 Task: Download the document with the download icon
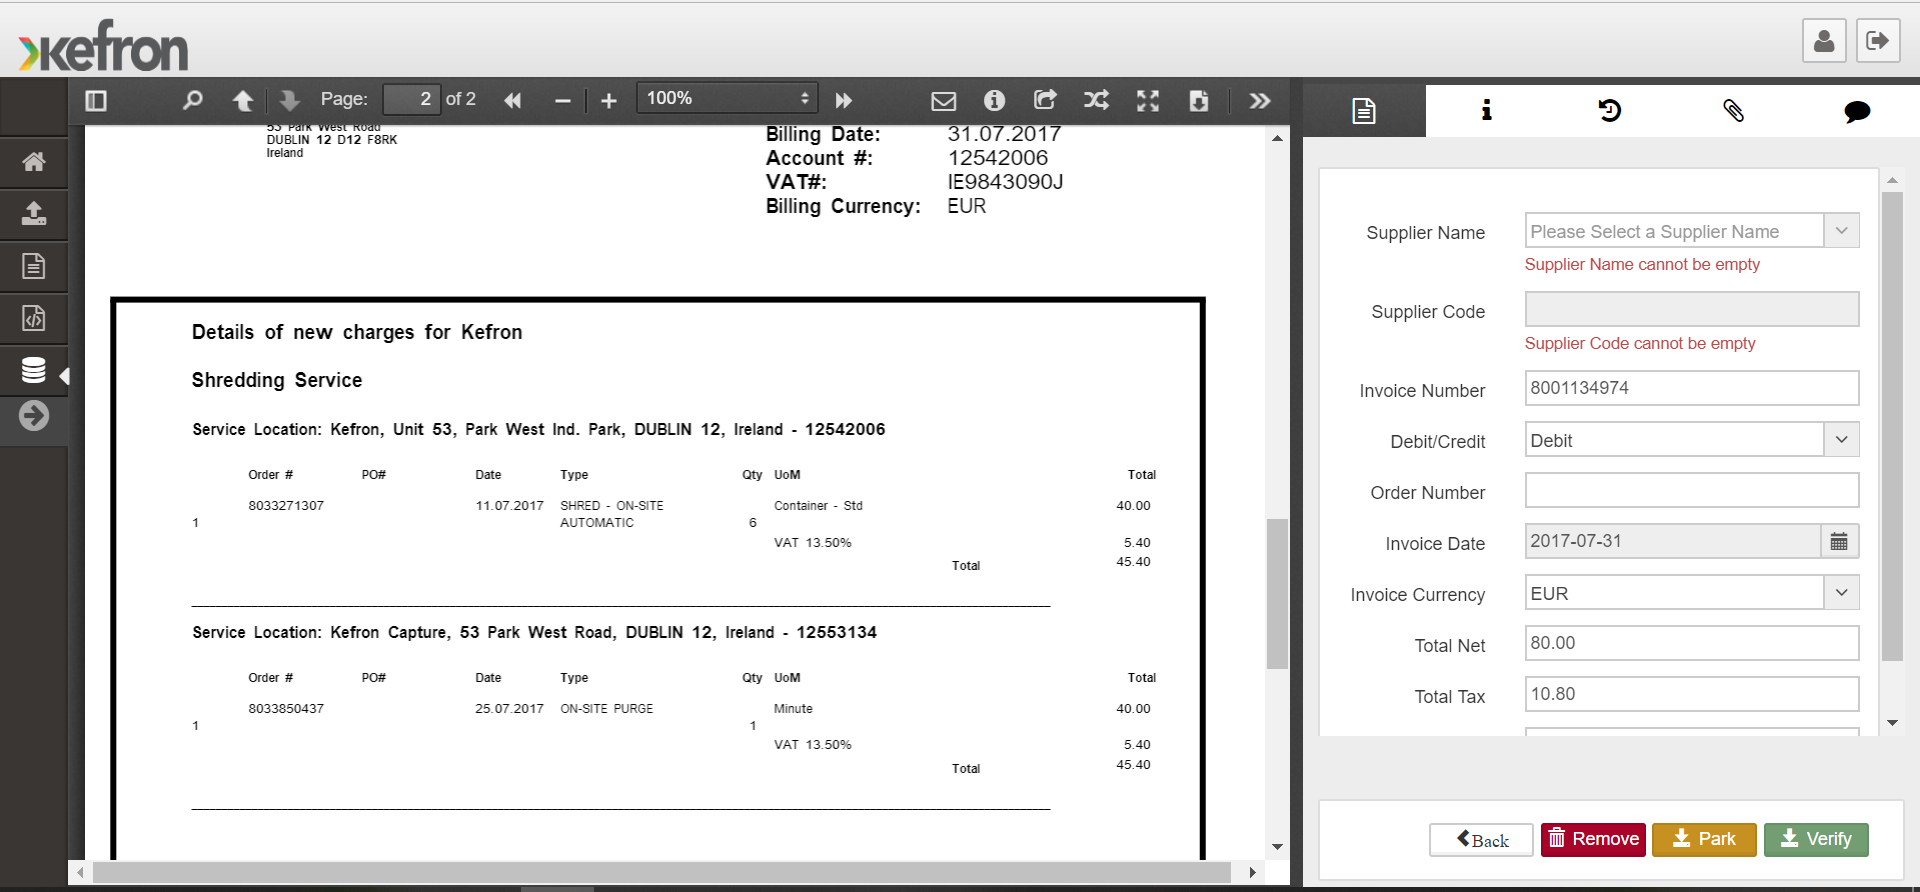pos(1199,100)
